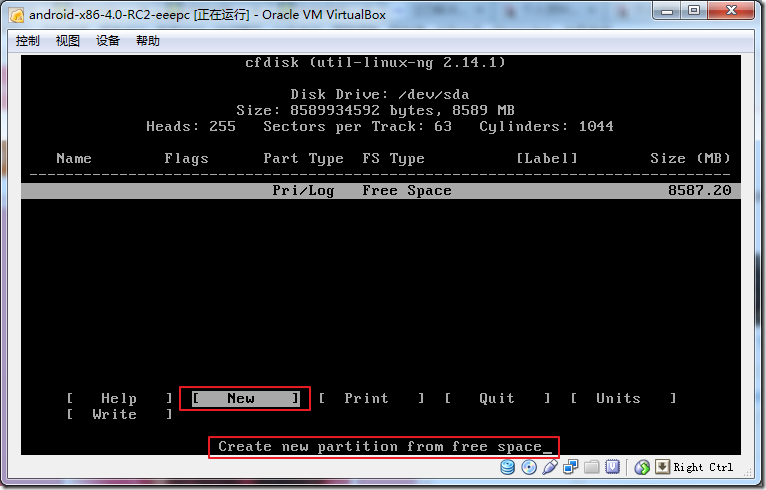
Task: Click the network adapters status icon
Action: point(571,467)
